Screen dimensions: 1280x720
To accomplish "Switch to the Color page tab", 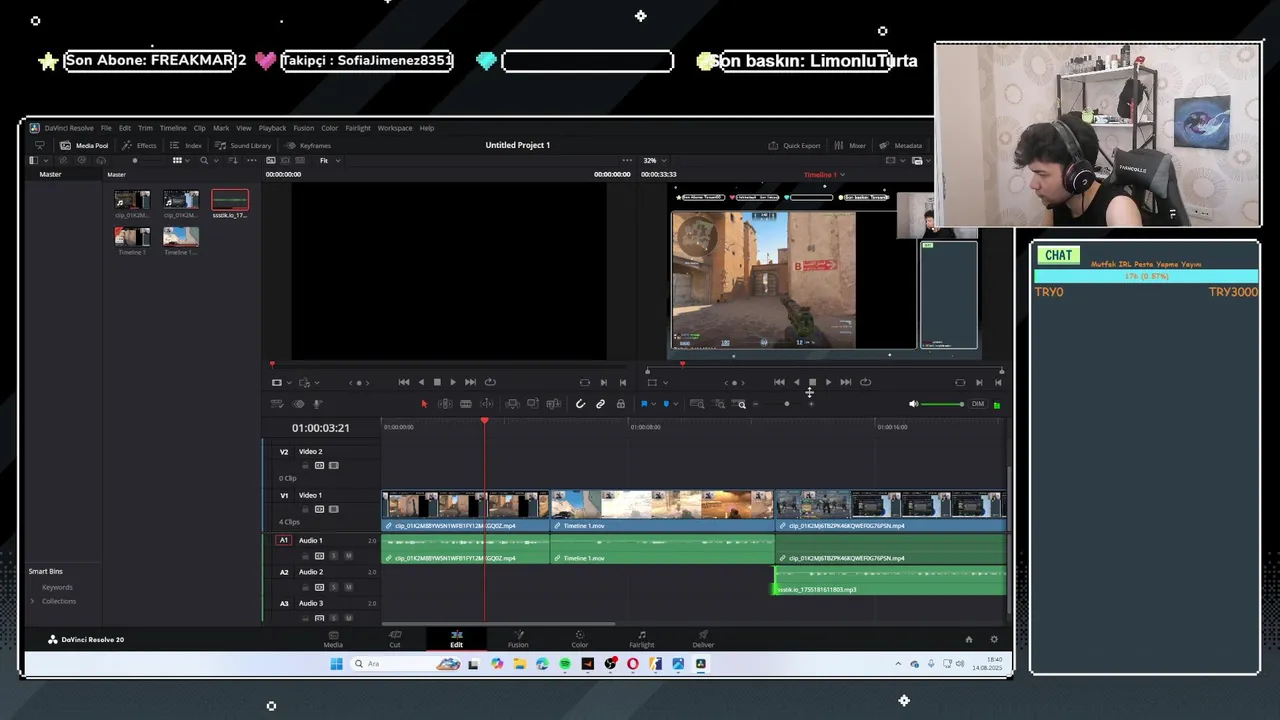I will click(x=580, y=639).
